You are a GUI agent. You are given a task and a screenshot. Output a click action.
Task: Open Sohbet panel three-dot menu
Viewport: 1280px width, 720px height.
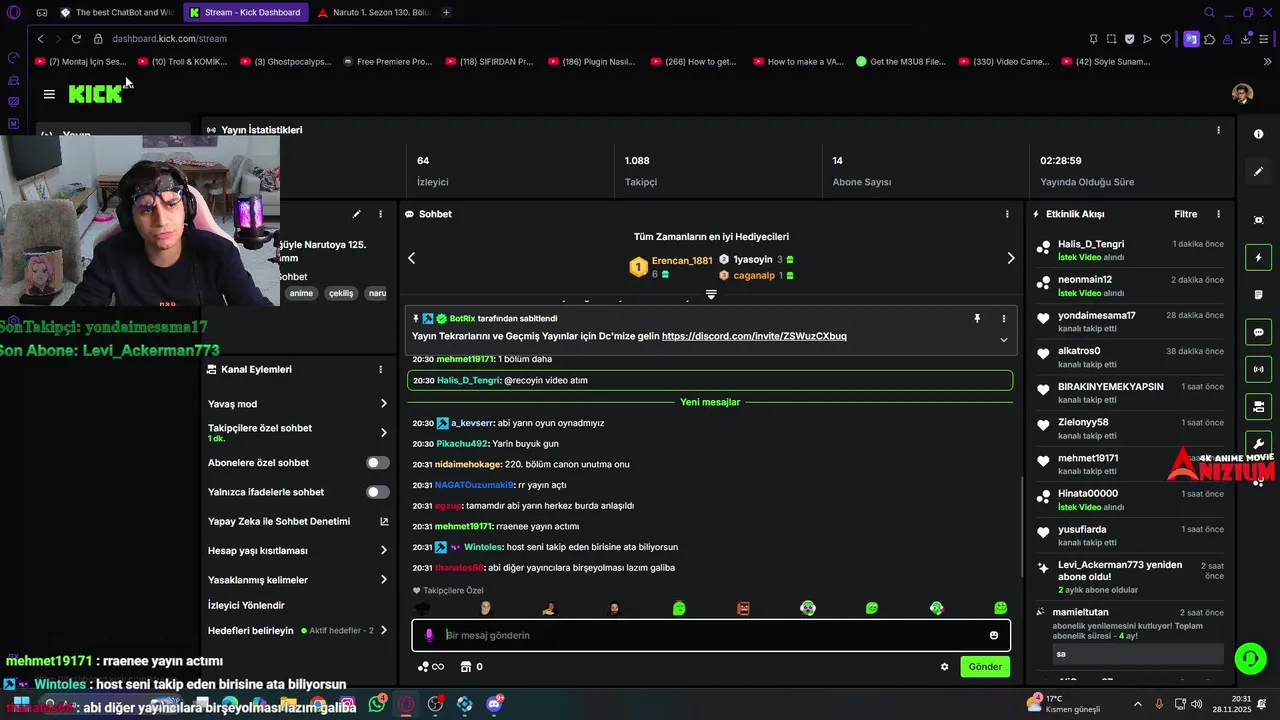(x=1006, y=214)
